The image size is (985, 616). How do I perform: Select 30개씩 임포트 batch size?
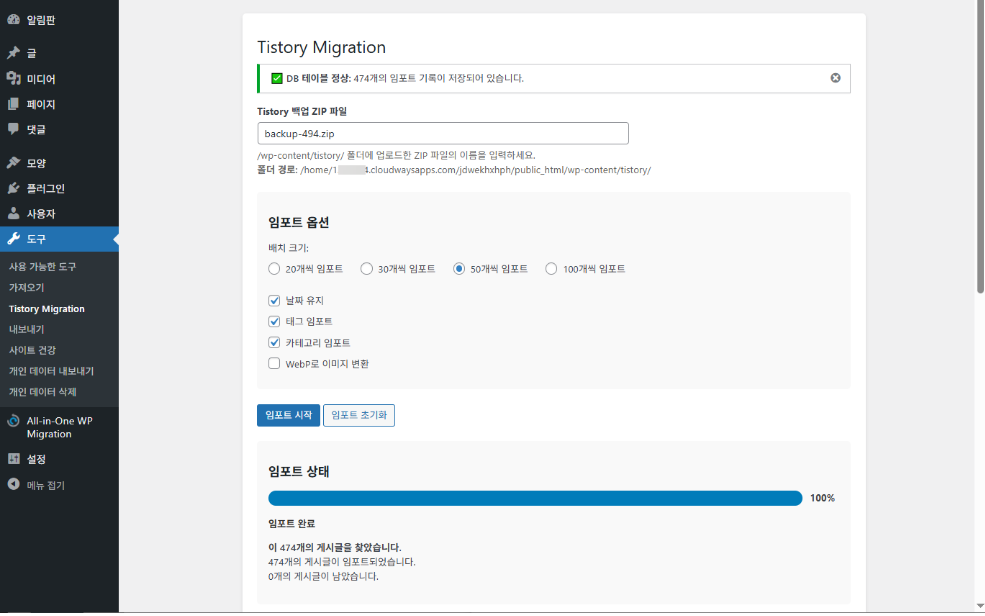[366, 269]
